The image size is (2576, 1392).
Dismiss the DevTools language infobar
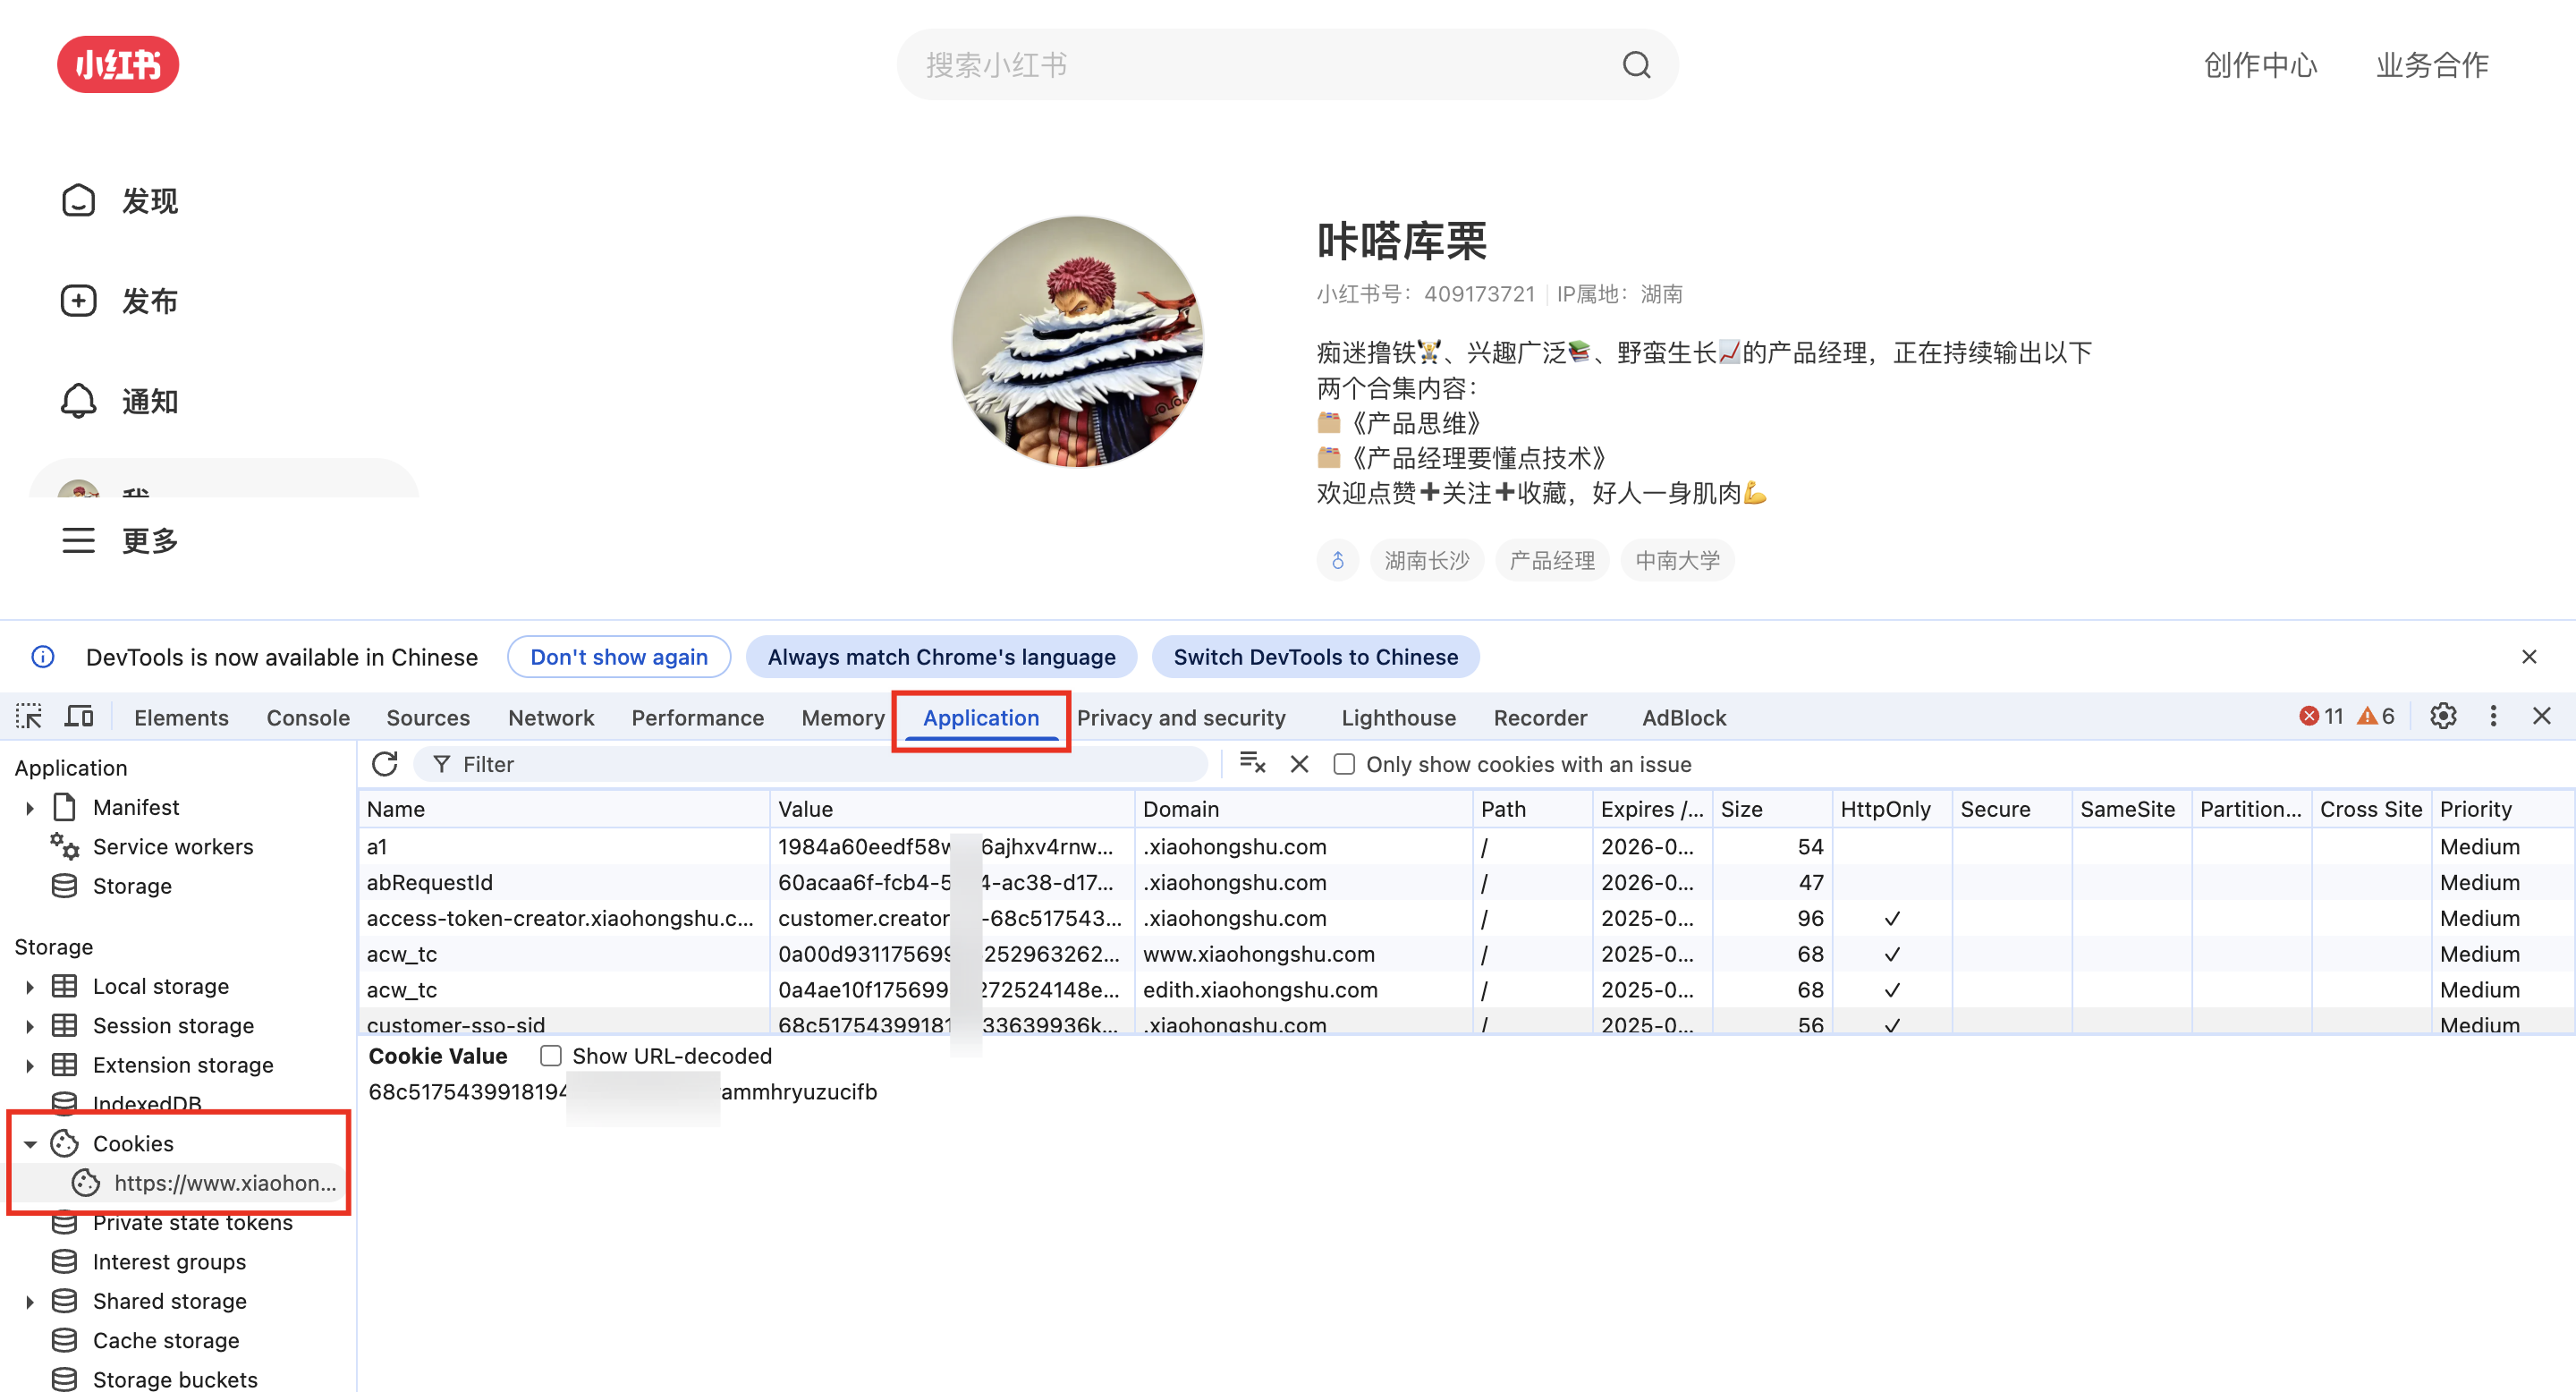point(2529,657)
